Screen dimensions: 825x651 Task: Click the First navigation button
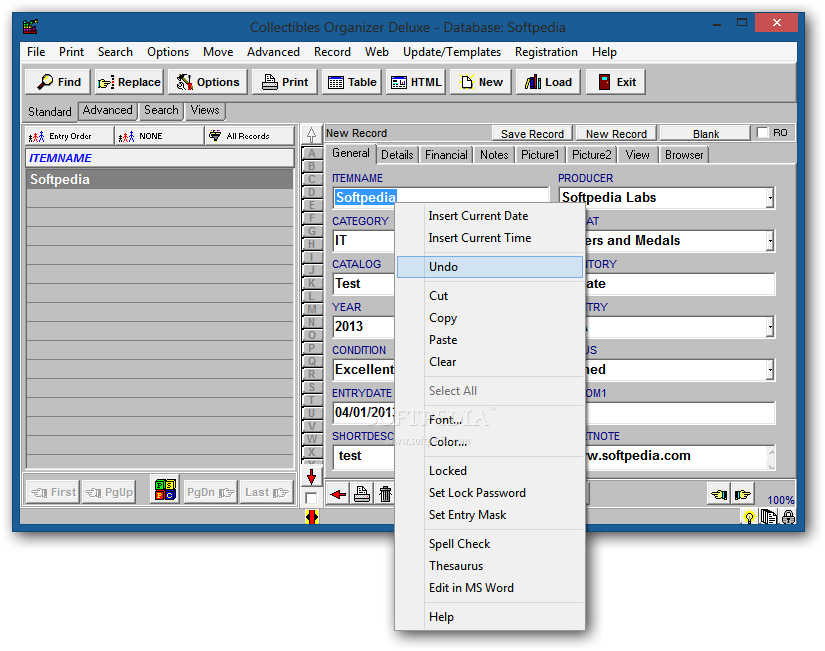pyautogui.click(x=53, y=492)
